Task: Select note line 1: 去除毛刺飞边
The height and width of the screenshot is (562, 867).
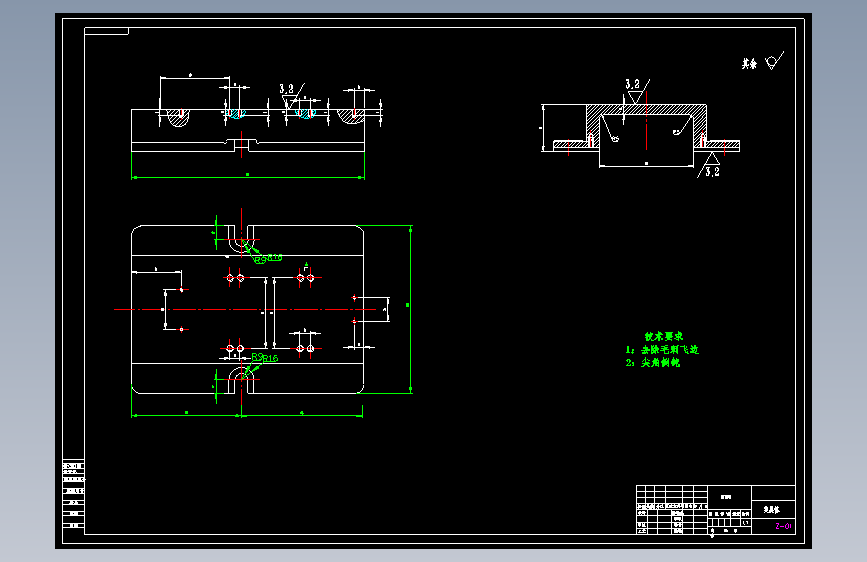Action: pyautogui.click(x=662, y=350)
